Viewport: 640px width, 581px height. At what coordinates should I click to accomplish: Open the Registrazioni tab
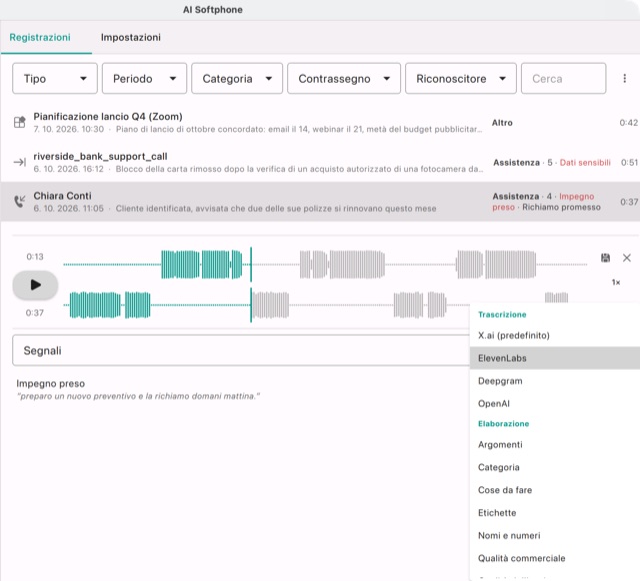[40, 38]
